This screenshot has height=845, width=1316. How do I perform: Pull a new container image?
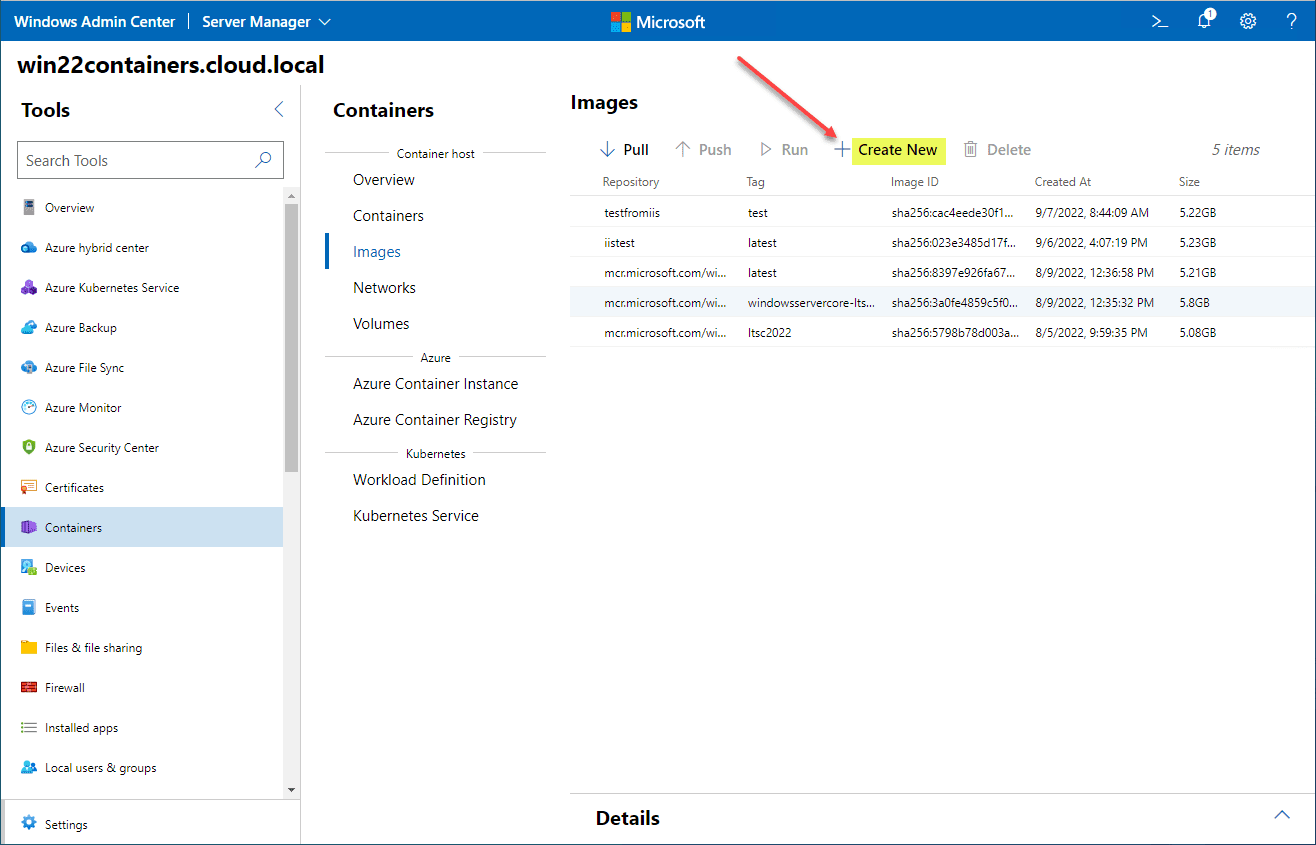(x=624, y=150)
